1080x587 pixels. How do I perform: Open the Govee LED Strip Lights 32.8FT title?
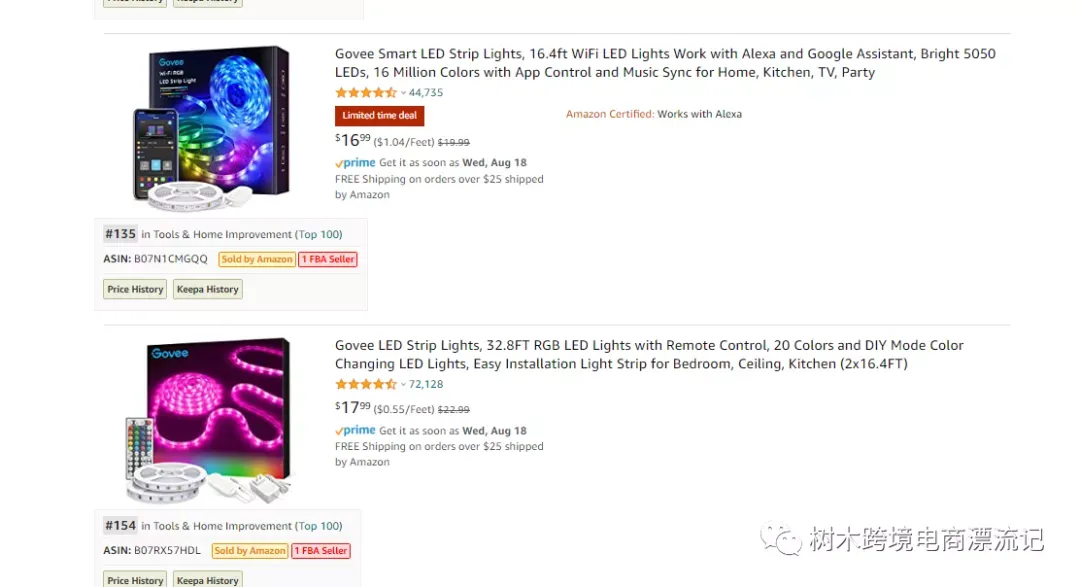tap(649, 354)
